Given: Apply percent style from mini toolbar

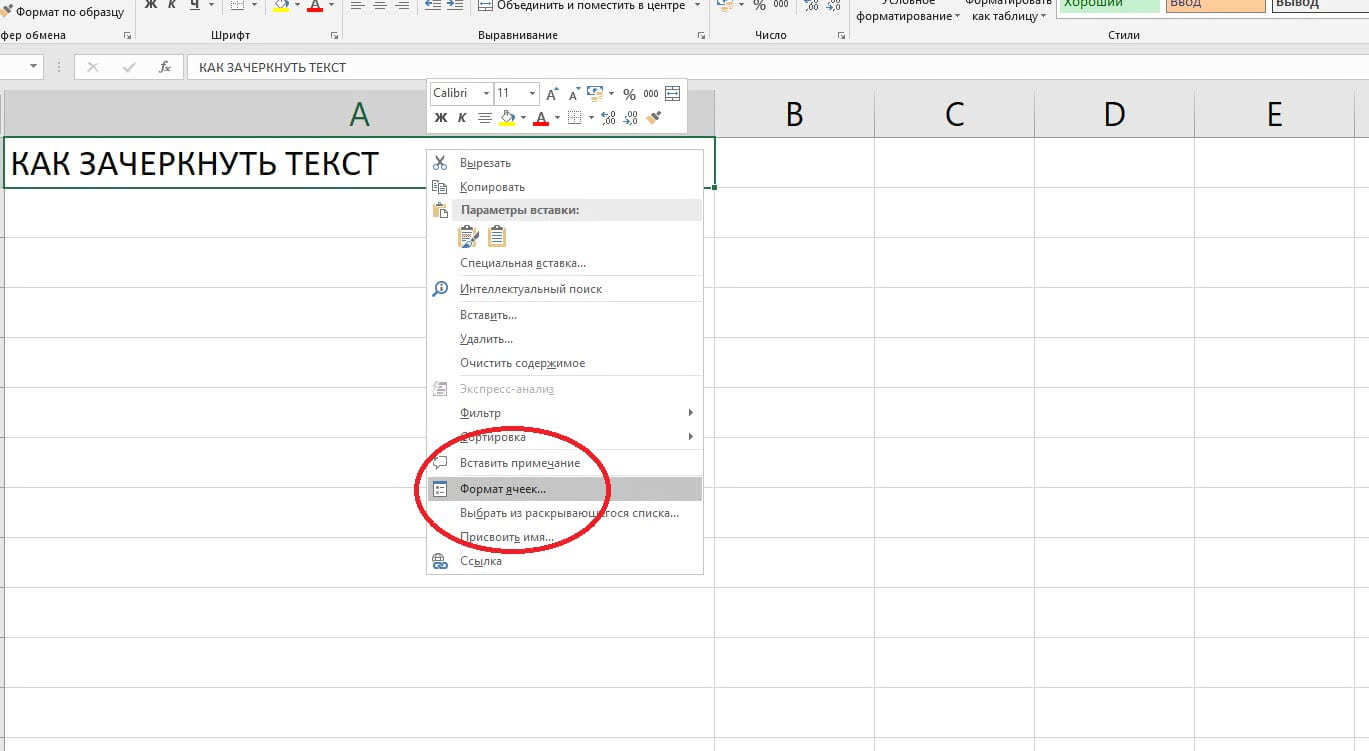Looking at the screenshot, I should (x=629, y=94).
